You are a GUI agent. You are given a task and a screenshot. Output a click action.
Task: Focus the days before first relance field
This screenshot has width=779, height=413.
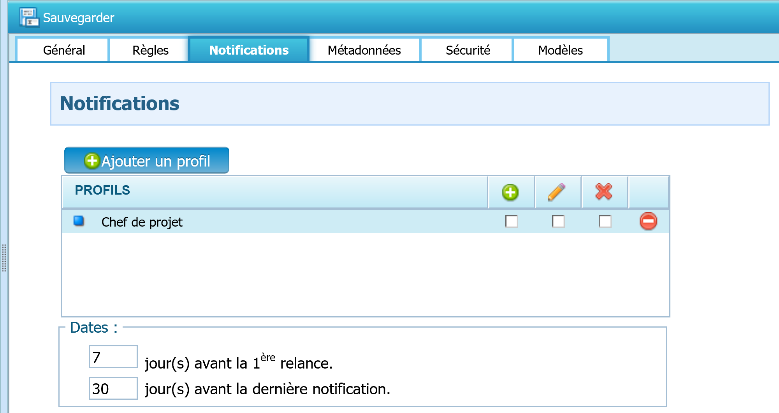(113, 357)
